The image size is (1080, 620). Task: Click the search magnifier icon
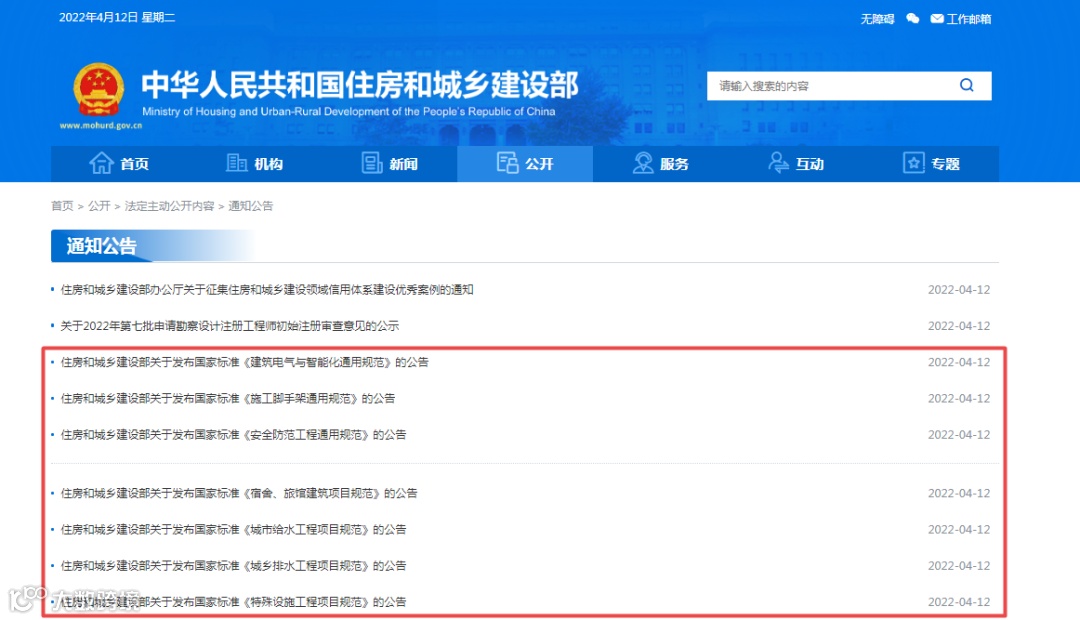tap(966, 85)
